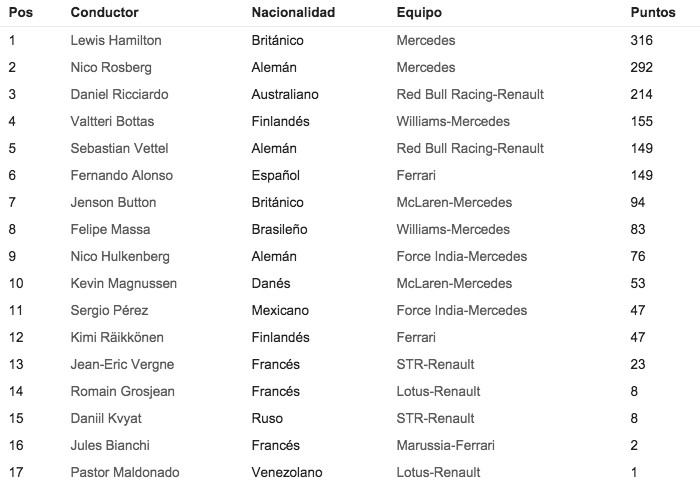
Task: Select the Lewis Hamilton driver name
Action: tap(116, 41)
